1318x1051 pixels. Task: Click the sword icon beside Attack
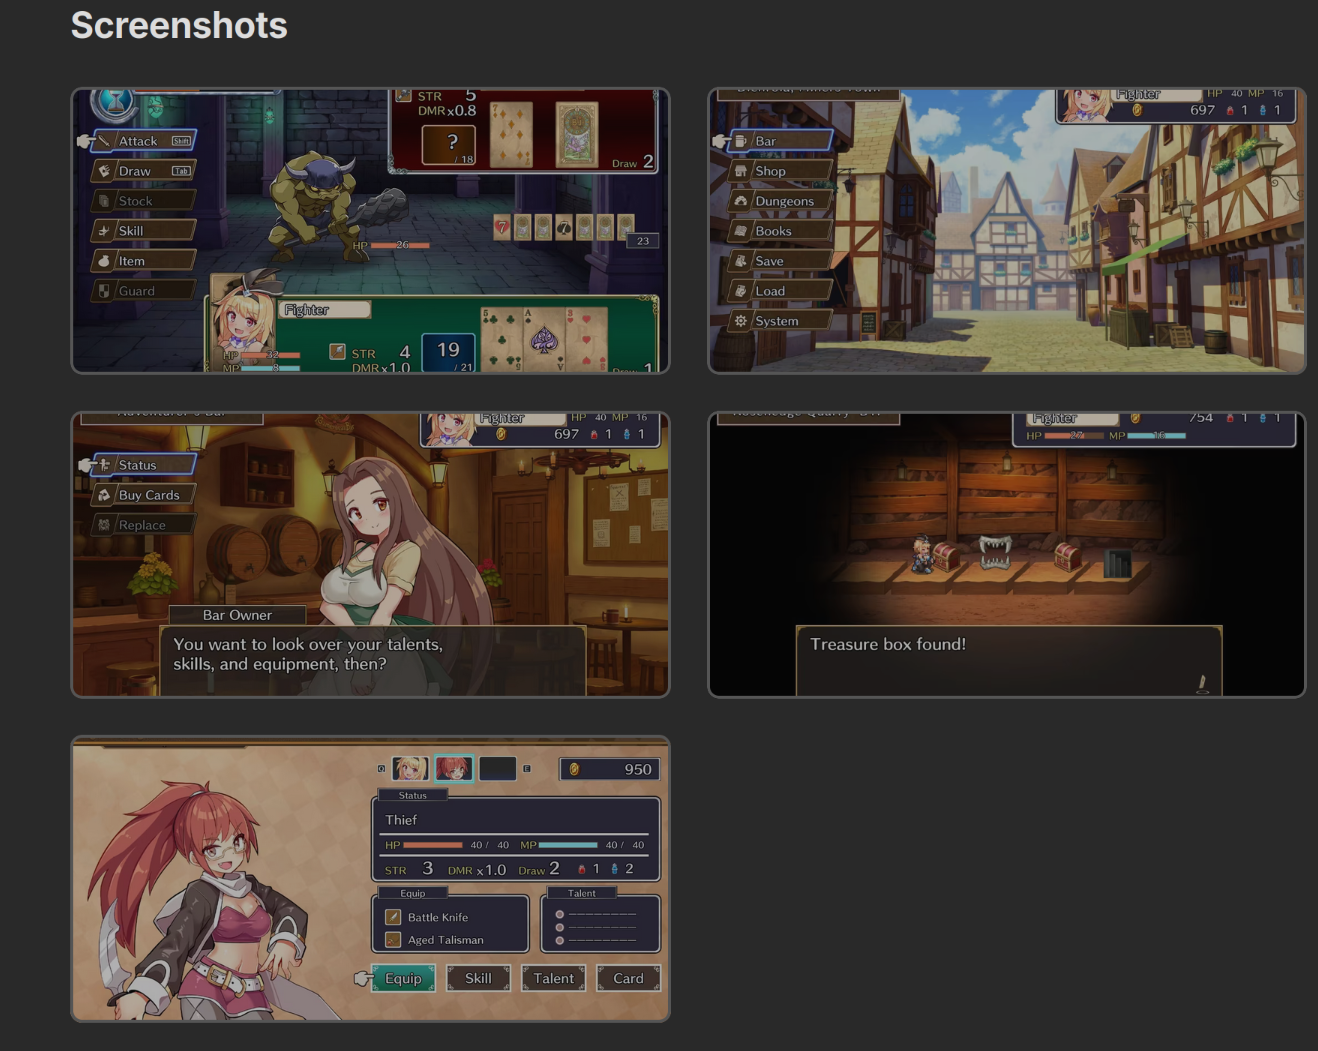[104, 141]
